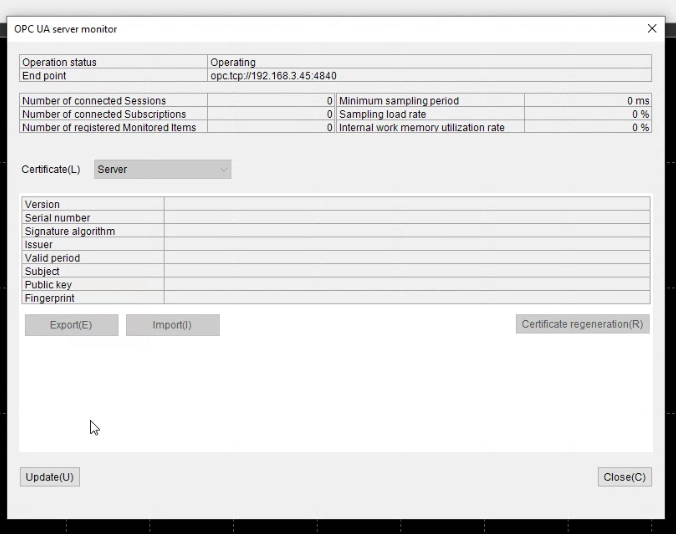Screen dimensions: 676x534
Task: Click the Certificate regeneration(R) button
Action: tap(582, 324)
